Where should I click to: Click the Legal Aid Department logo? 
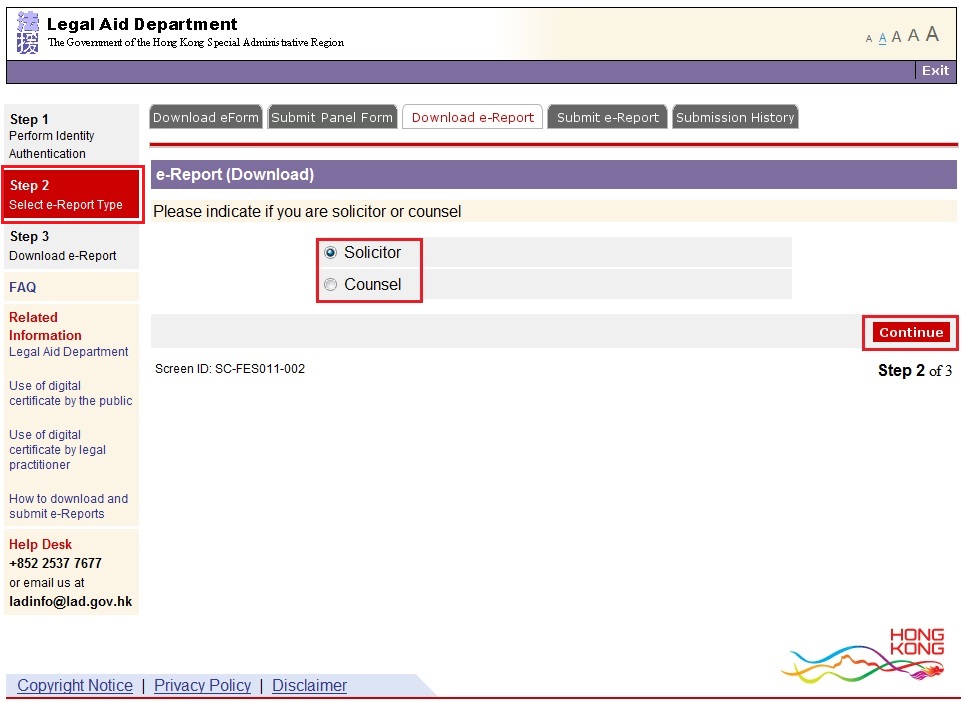(26, 32)
